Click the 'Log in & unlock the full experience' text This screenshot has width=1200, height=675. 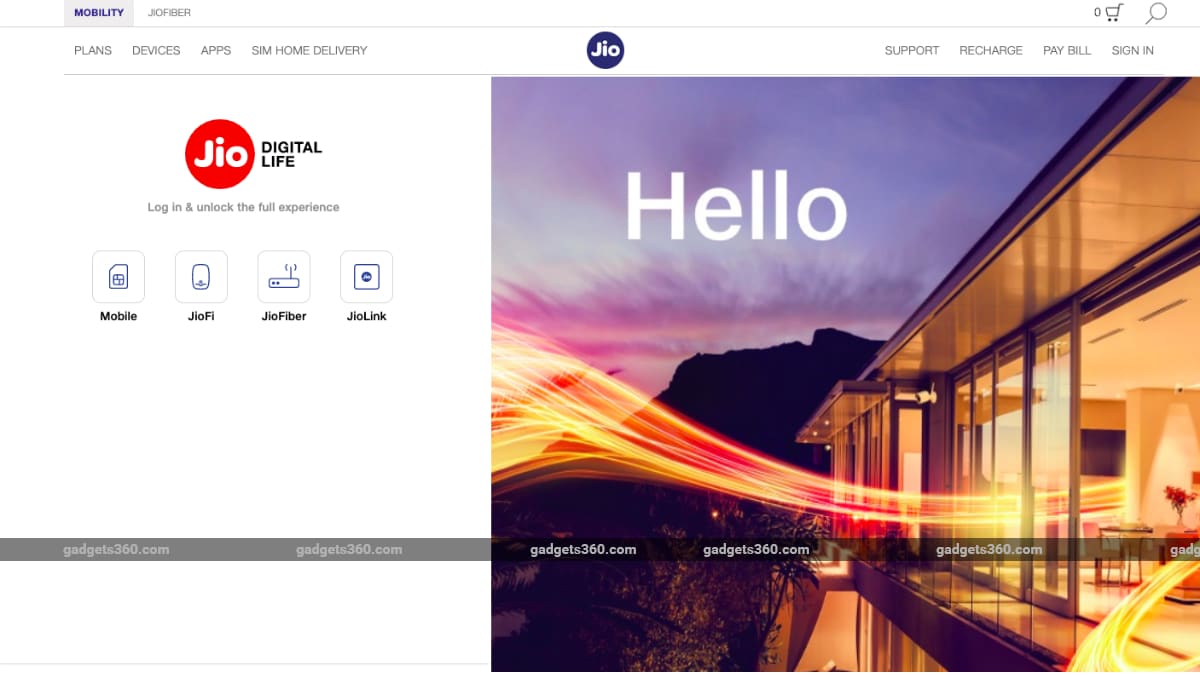point(243,207)
